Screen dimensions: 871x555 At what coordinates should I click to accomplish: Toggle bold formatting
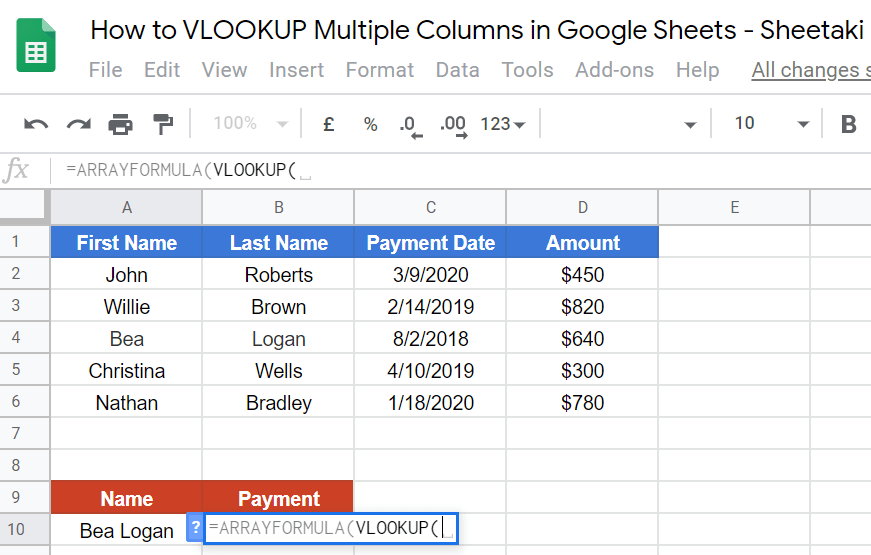click(x=848, y=124)
